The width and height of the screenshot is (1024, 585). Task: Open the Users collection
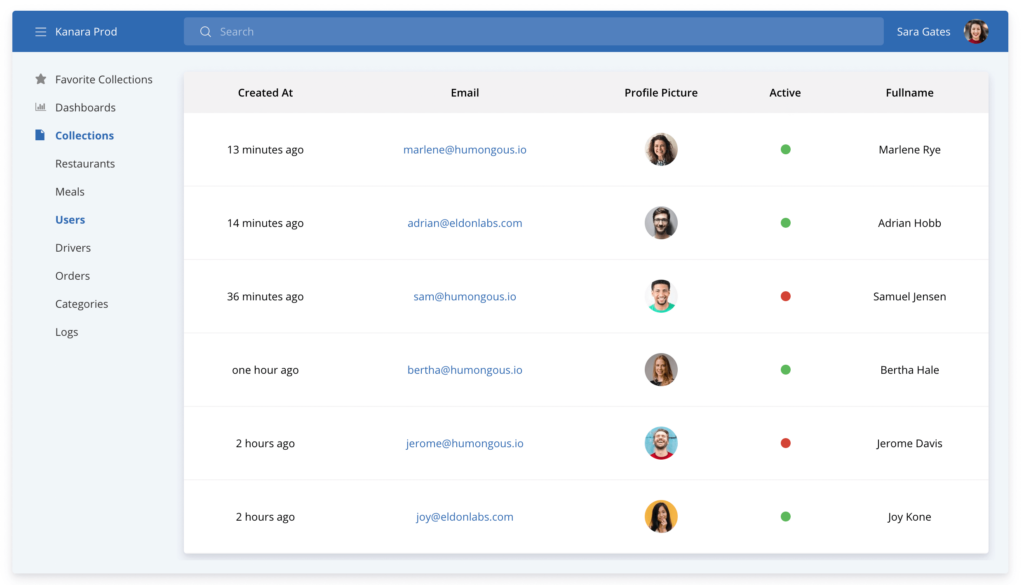pos(70,219)
